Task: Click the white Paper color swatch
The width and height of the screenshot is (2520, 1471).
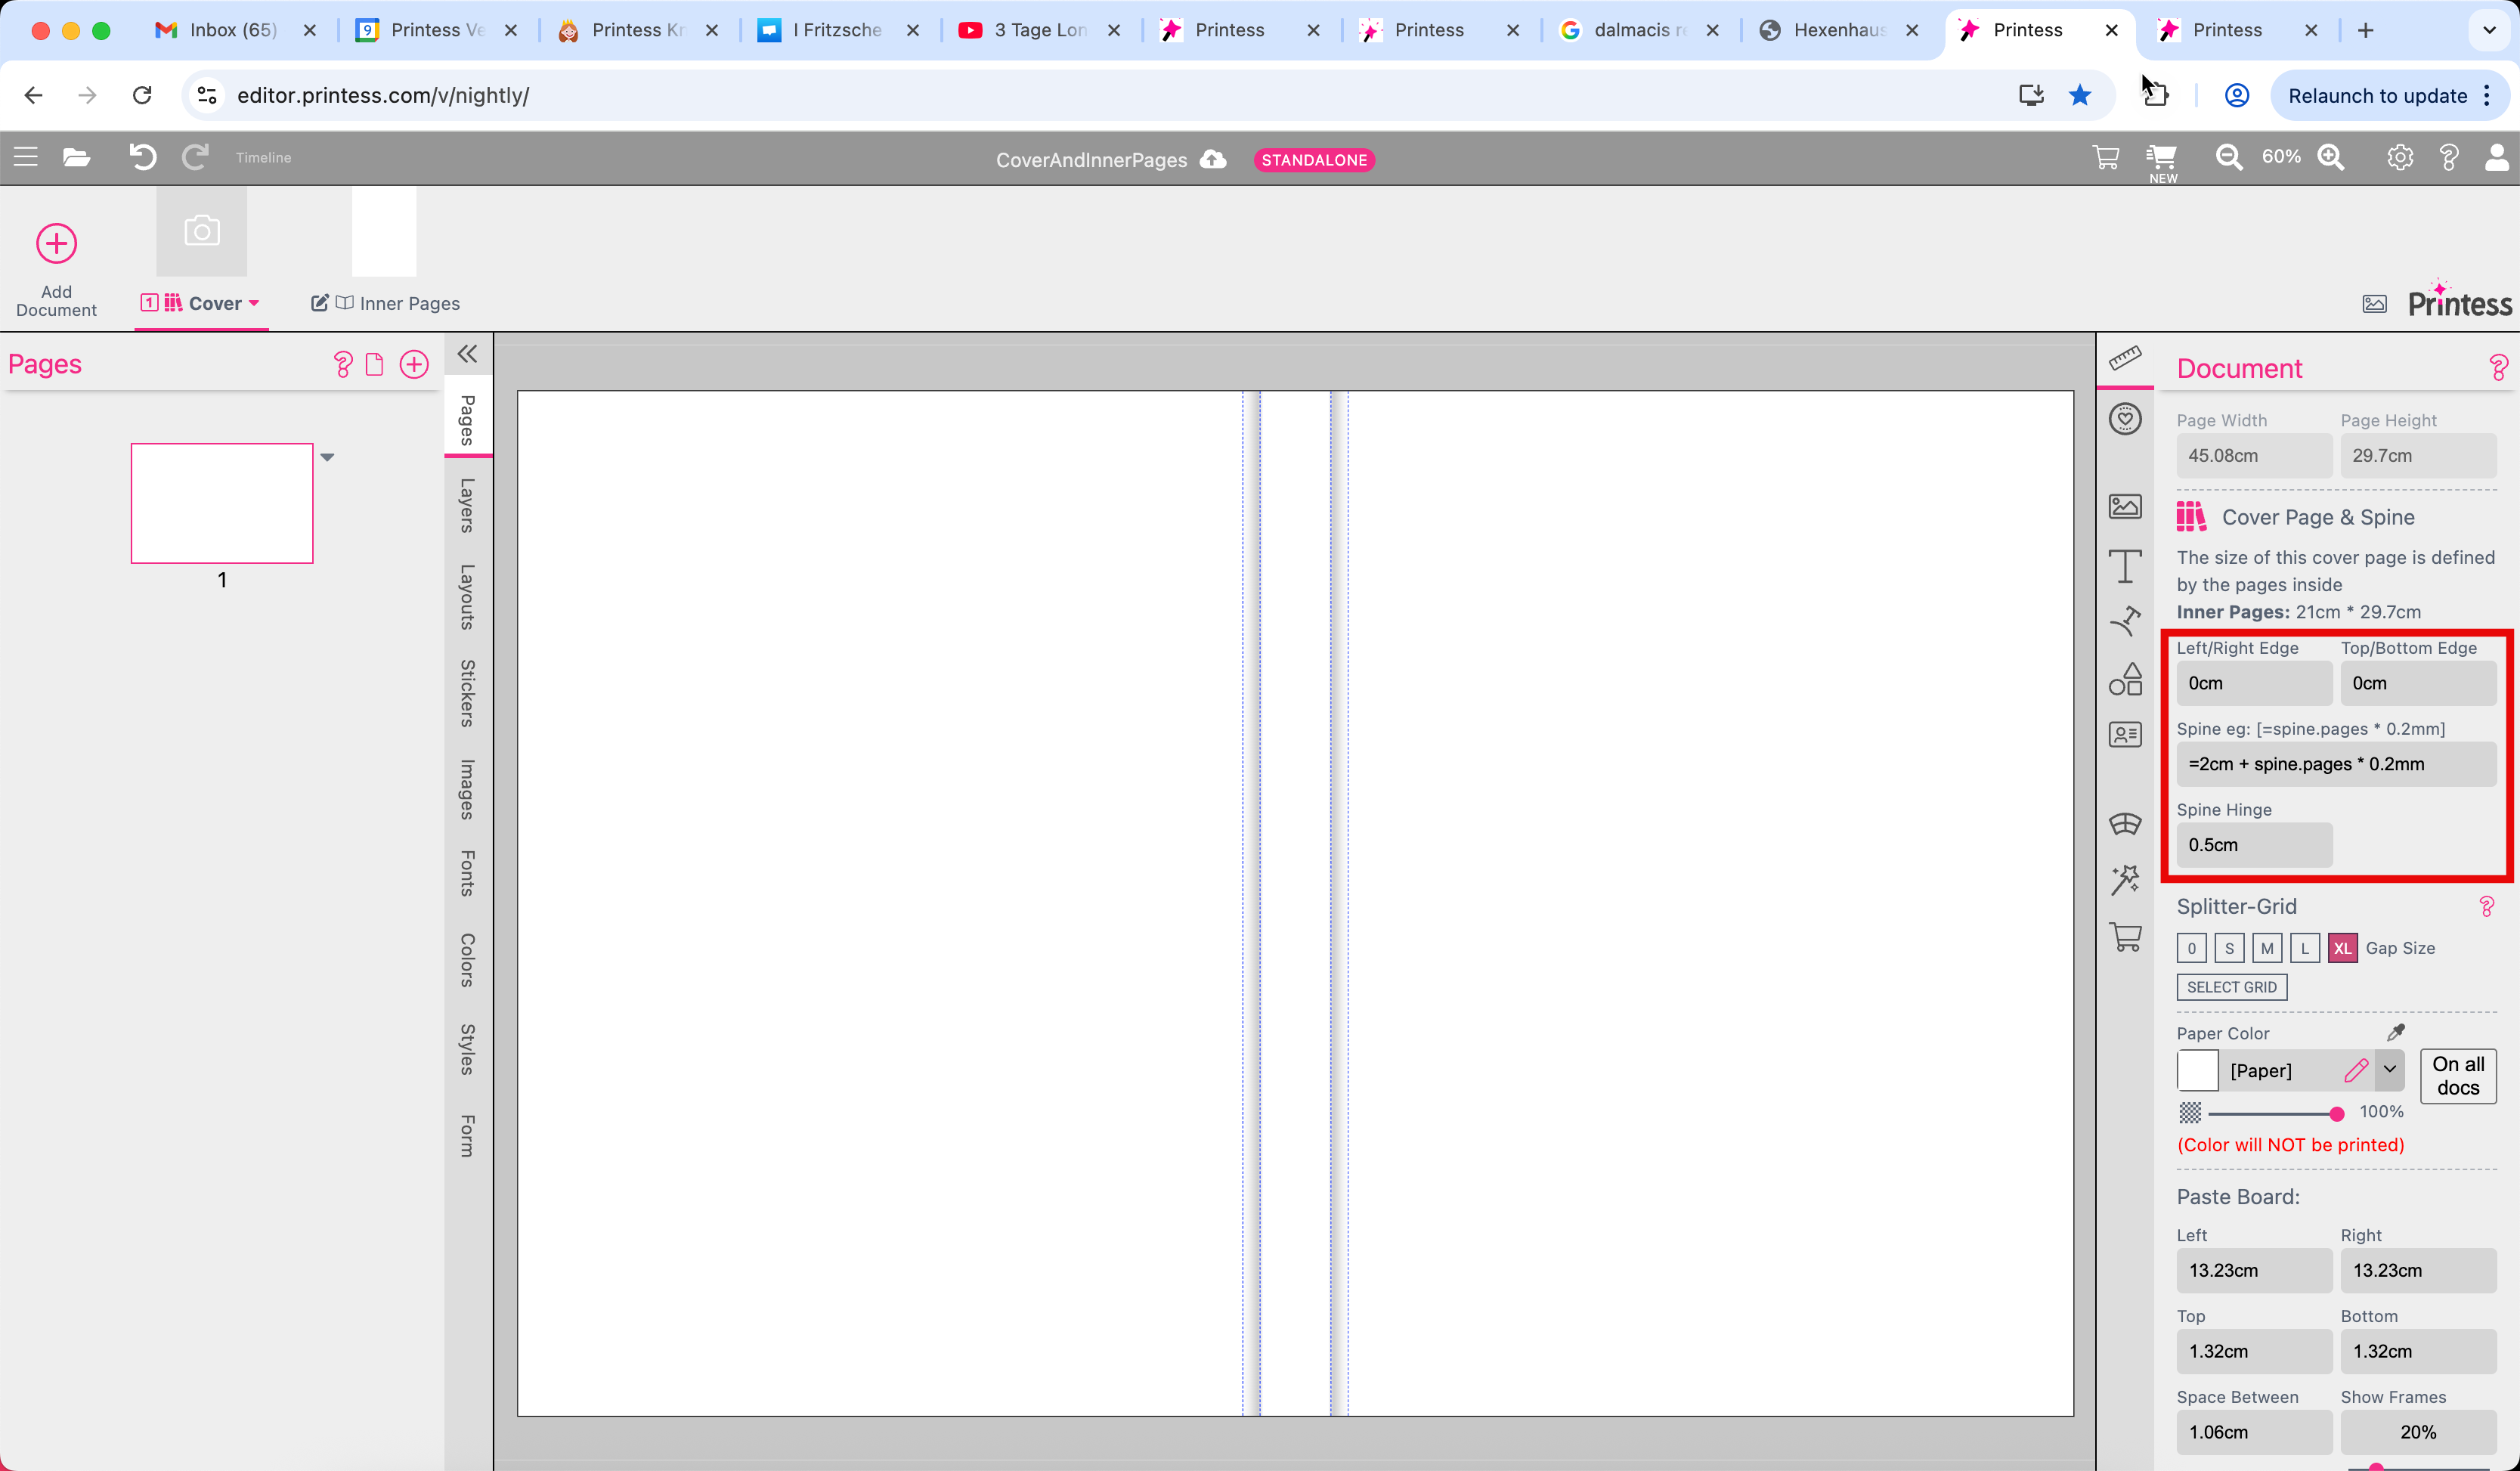Action: (2197, 1070)
